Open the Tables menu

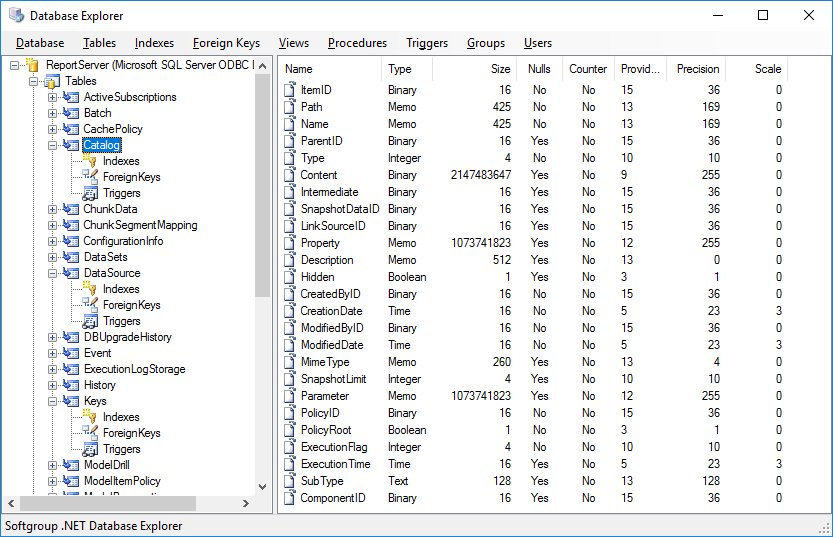point(99,43)
